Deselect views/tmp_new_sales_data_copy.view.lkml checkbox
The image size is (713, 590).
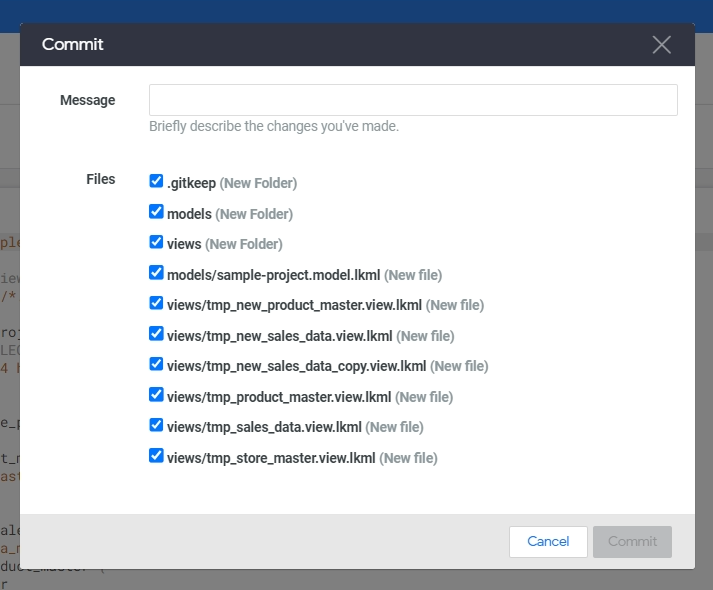click(x=156, y=364)
